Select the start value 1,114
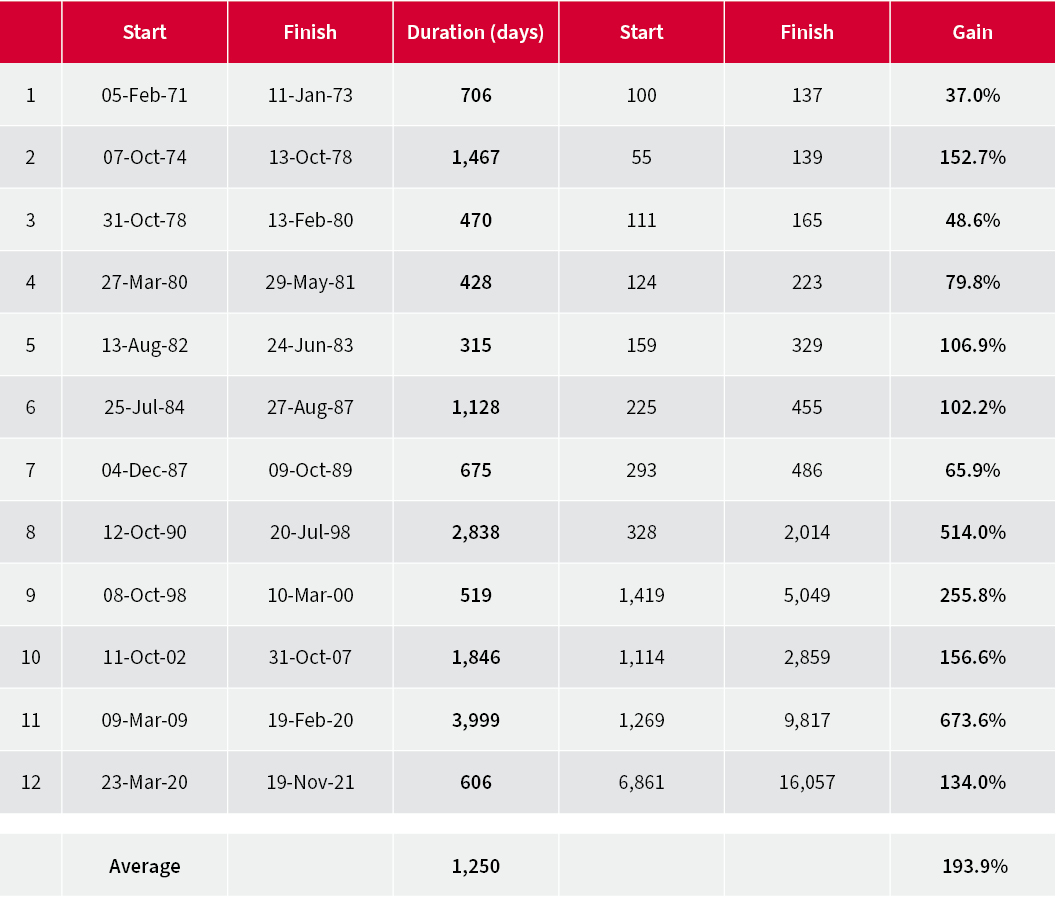Screen dimensions: 1057x897 641,657
